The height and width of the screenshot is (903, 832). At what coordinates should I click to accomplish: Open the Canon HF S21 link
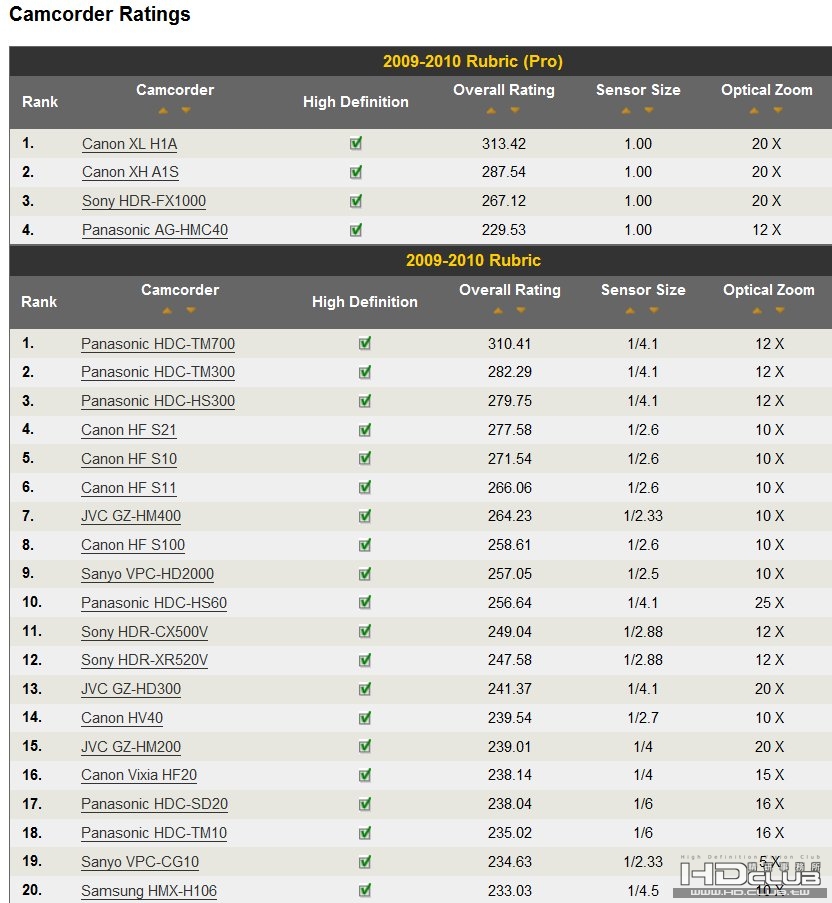[x=128, y=430]
